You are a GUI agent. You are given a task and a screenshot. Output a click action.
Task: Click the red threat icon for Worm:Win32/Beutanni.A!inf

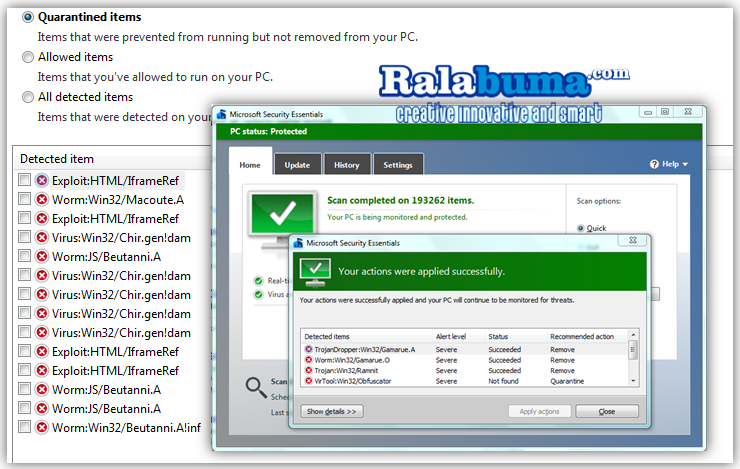click(42, 427)
